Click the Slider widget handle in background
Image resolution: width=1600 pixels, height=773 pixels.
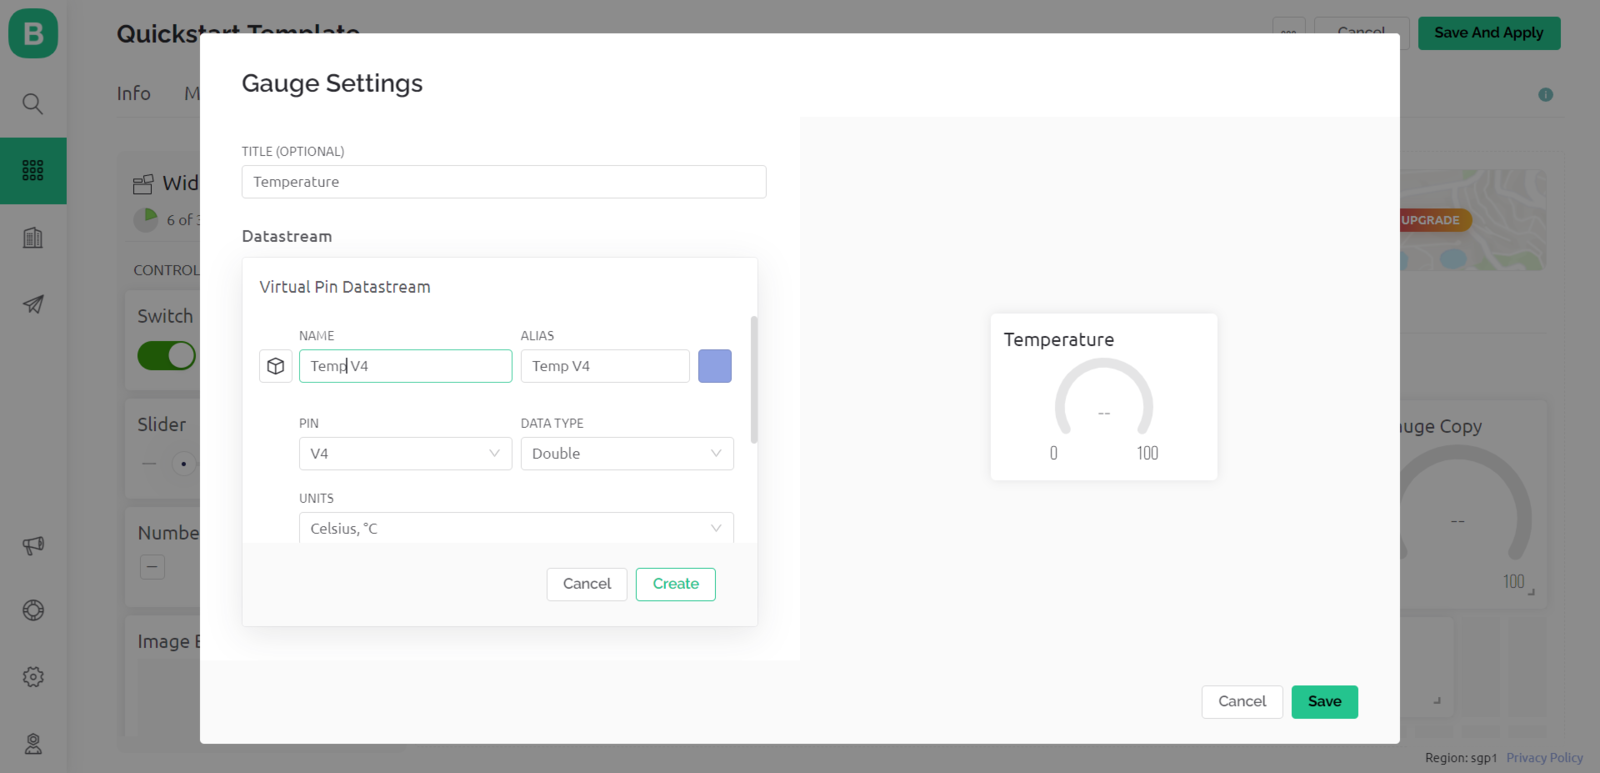pos(183,464)
